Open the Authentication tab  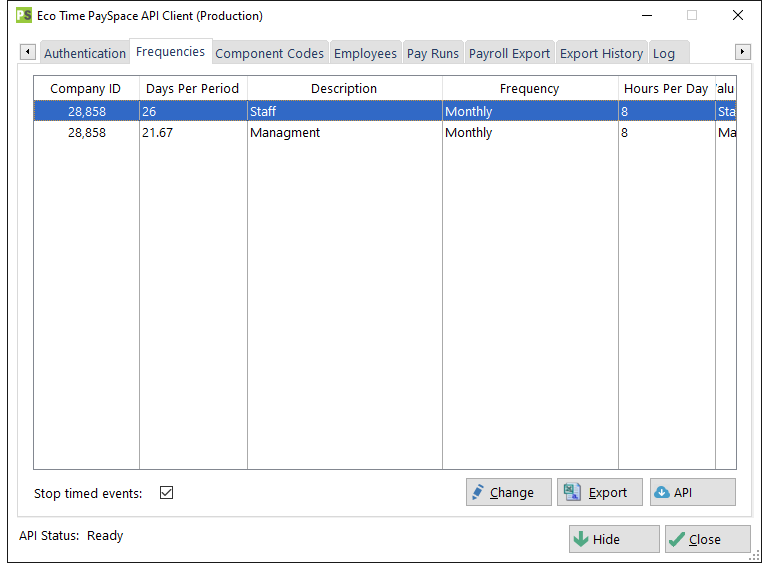[85, 53]
